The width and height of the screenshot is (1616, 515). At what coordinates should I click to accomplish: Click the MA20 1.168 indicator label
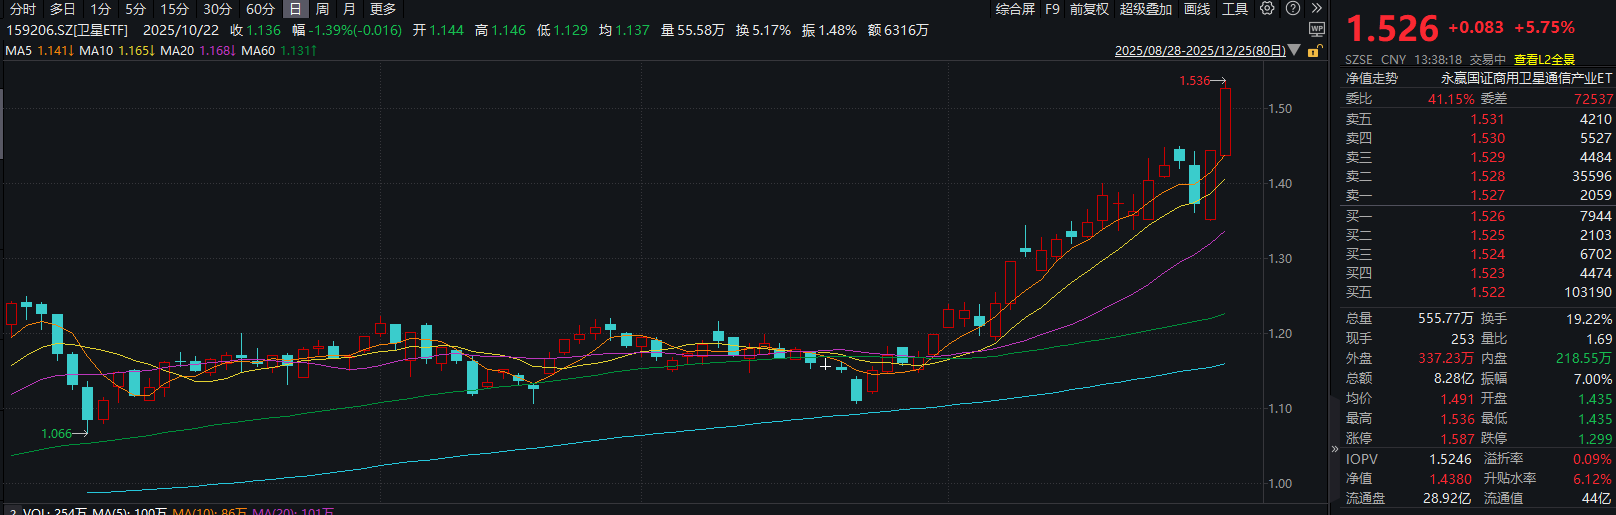pos(198,50)
